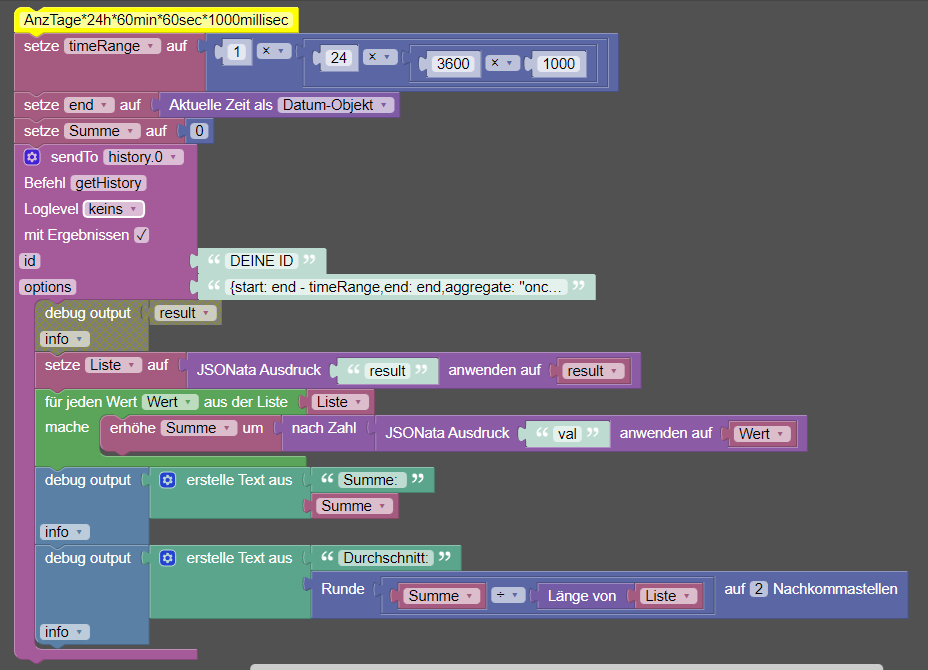928x670 pixels.
Task: Open 'Liste' variable dropdown in setze block
Action: pos(114,365)
